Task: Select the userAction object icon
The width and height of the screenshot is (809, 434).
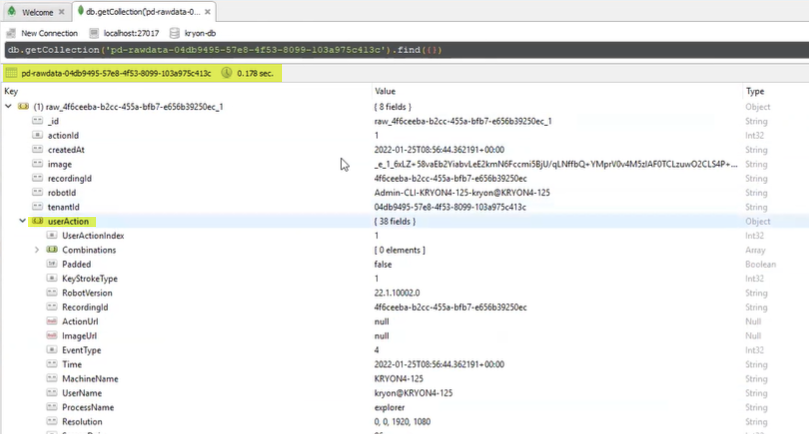Action: [x=37, y=221]
